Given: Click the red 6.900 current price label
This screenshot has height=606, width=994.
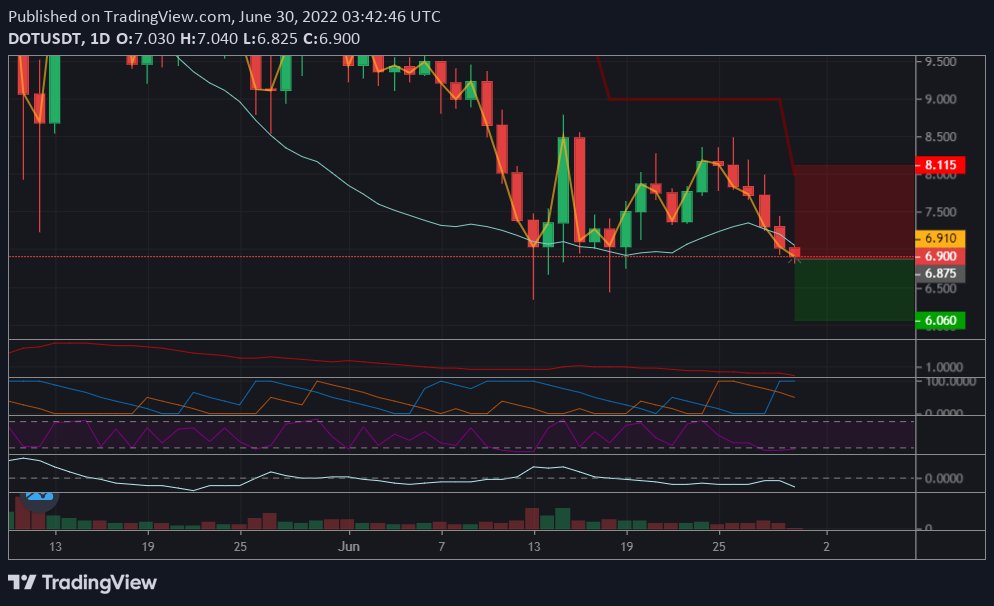Looking at the screenshot, I should [x=941, y=256].
